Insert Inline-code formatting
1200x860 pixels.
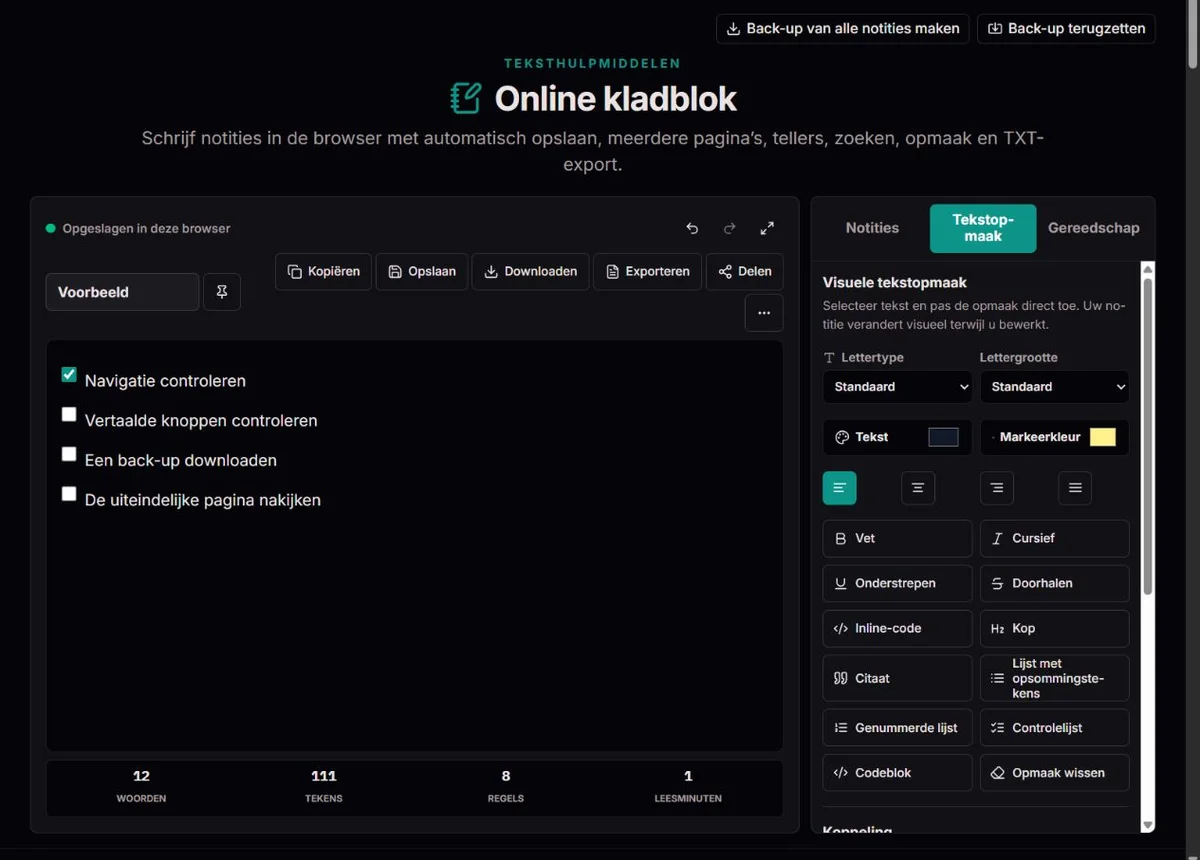897,628
